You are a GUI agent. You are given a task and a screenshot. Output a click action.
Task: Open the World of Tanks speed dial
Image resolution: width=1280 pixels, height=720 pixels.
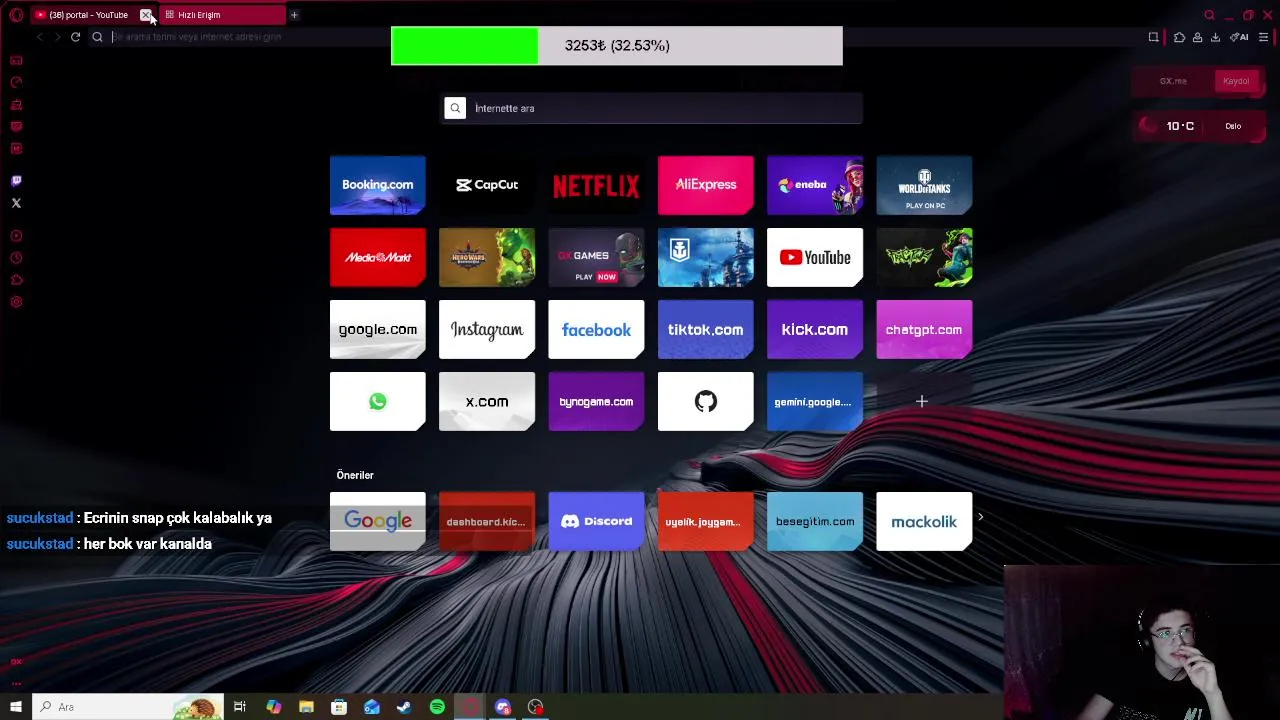click(924, 185)
